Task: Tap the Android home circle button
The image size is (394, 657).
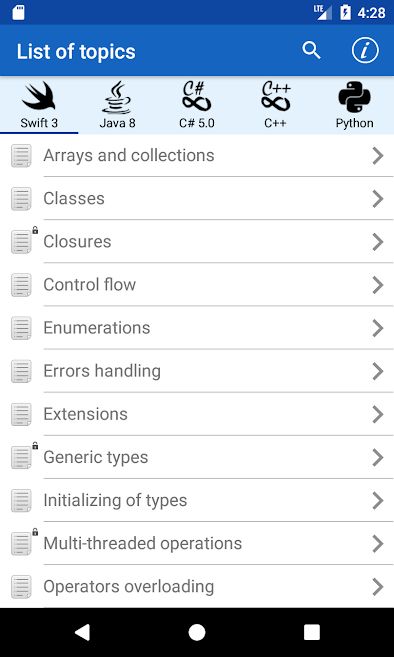Action: point(197,632)
